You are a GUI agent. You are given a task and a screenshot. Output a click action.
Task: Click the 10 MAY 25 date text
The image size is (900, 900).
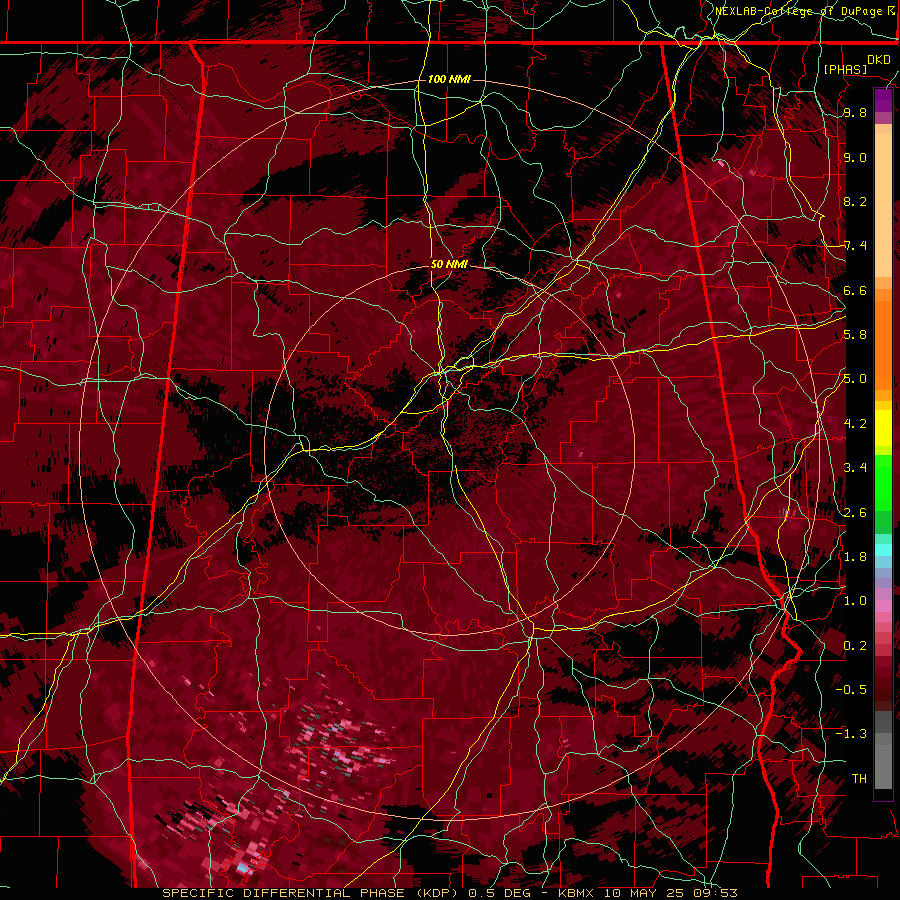click(x=645, y=893)
